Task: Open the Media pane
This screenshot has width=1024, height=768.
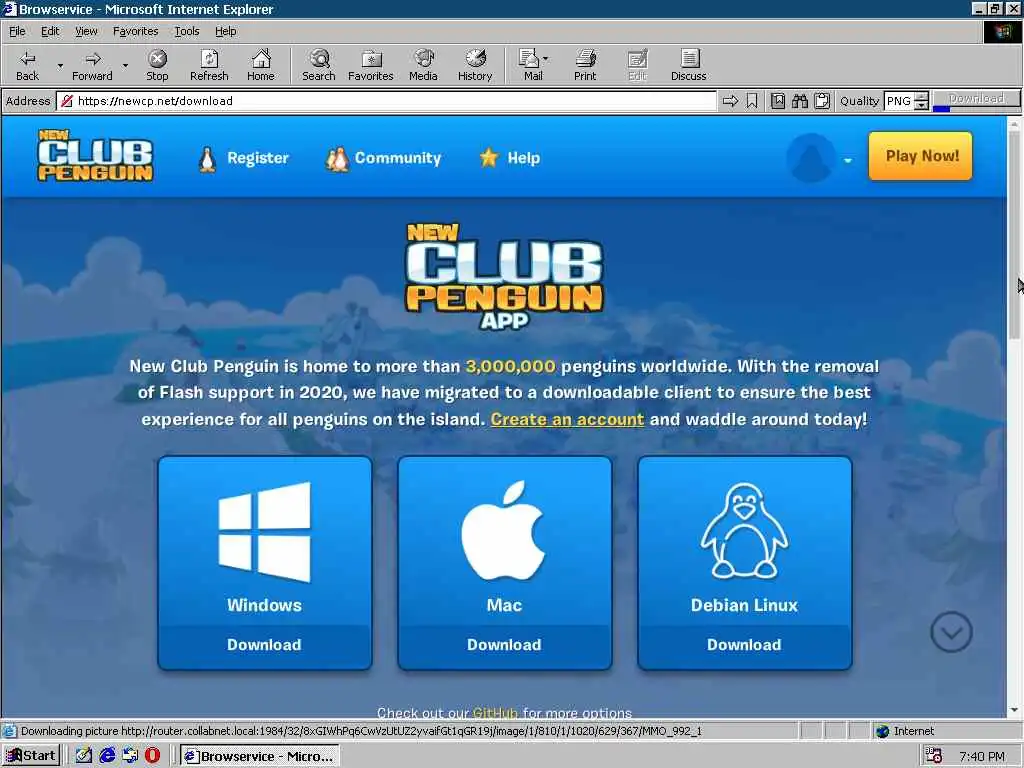Action: (423, 65)
